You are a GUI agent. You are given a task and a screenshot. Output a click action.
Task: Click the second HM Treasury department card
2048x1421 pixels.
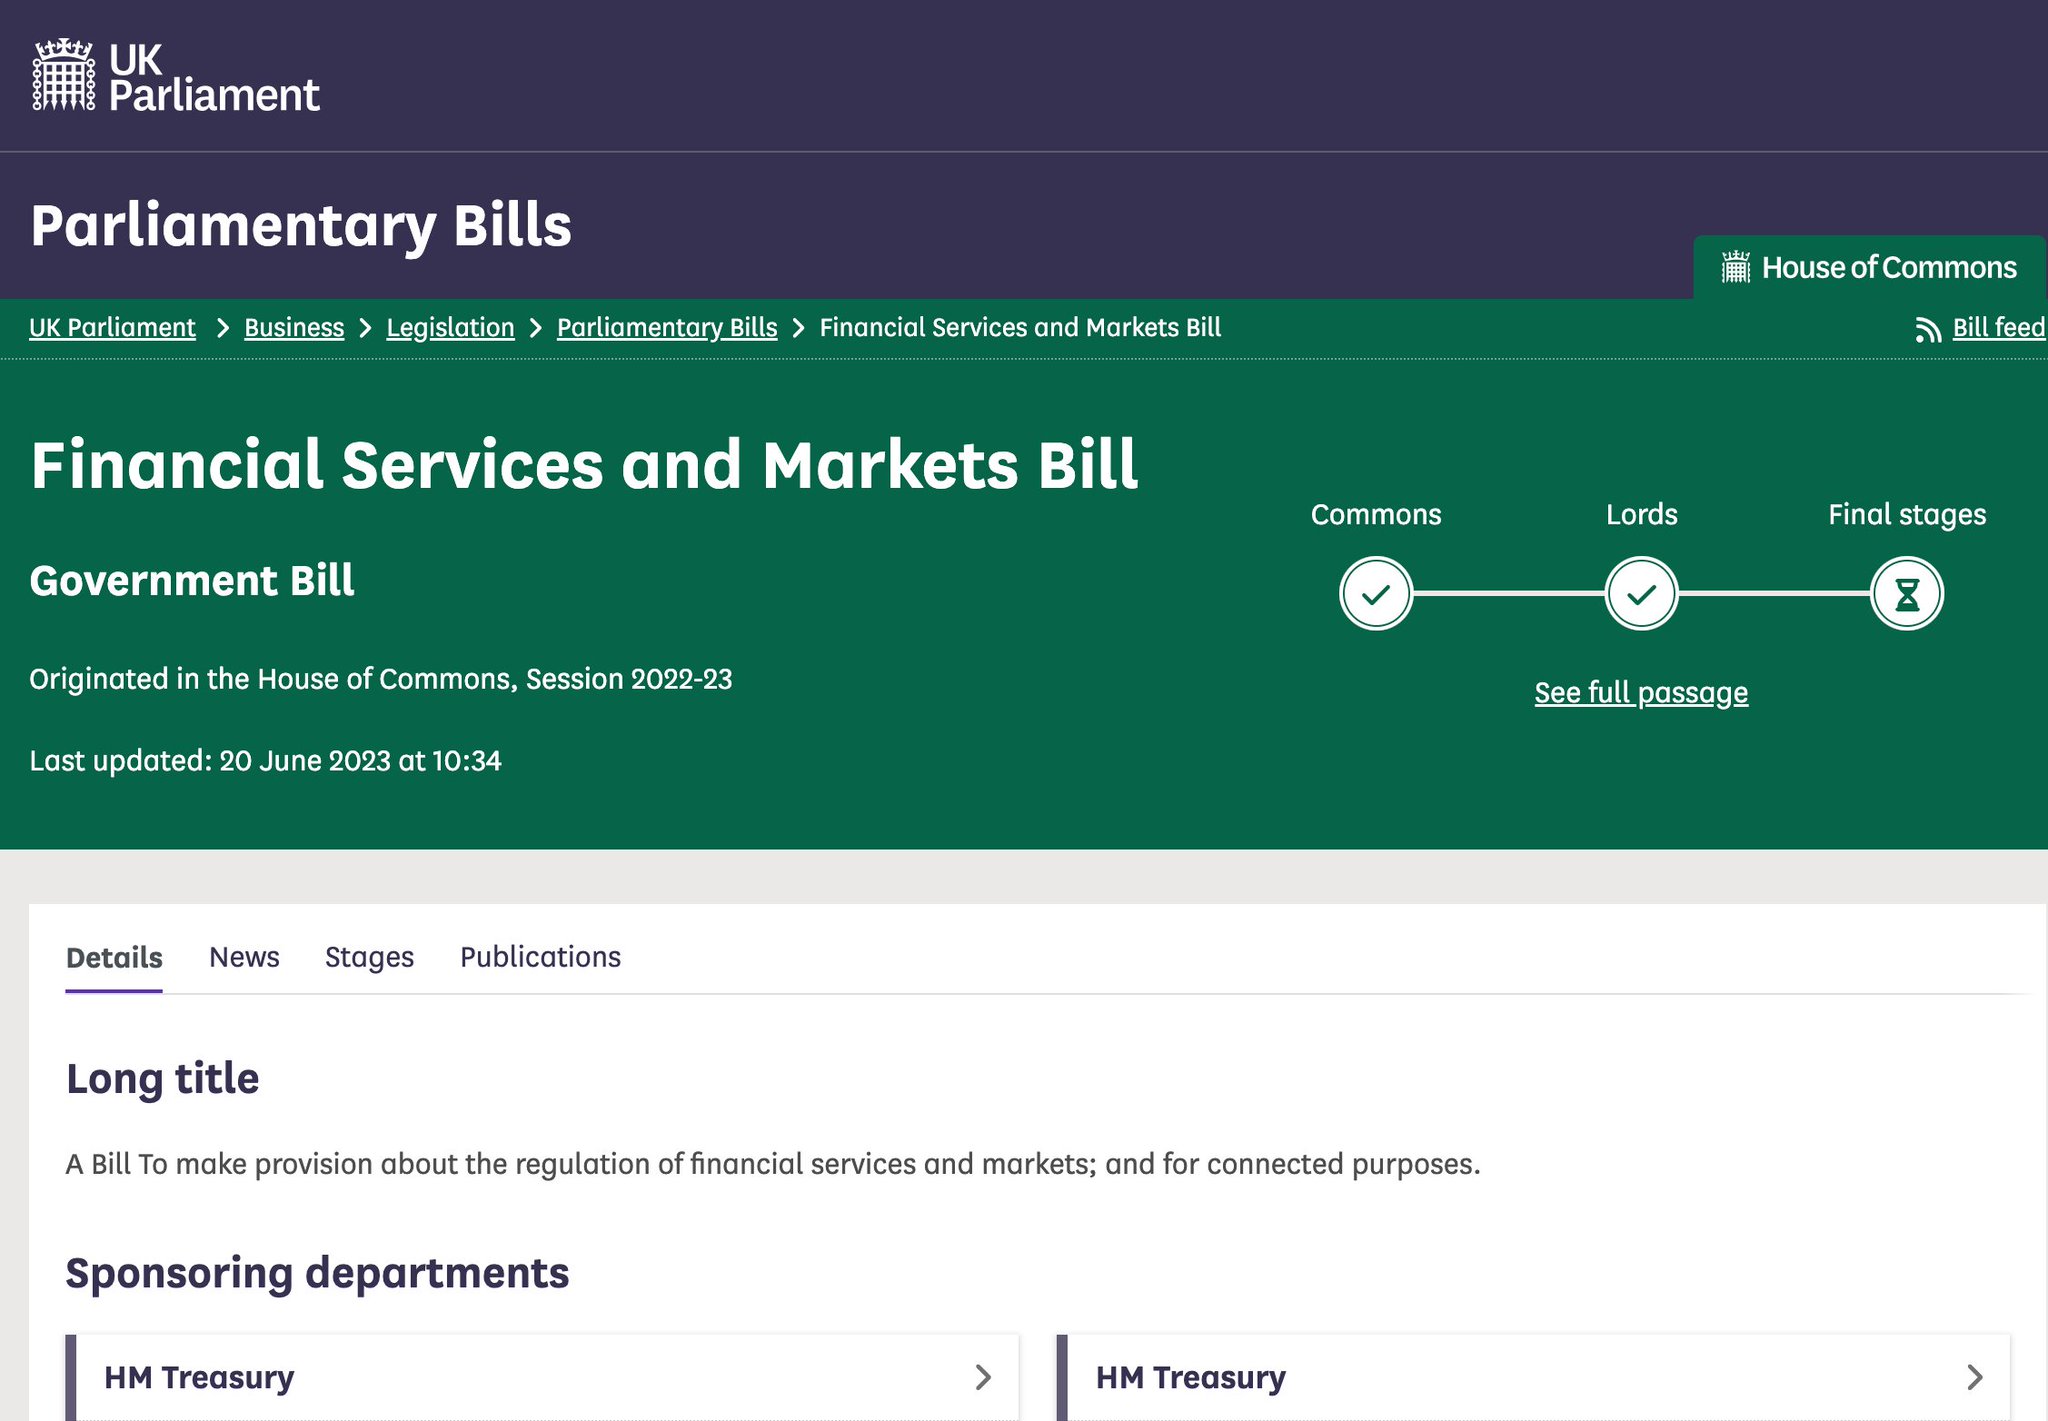[1533, 1377]
